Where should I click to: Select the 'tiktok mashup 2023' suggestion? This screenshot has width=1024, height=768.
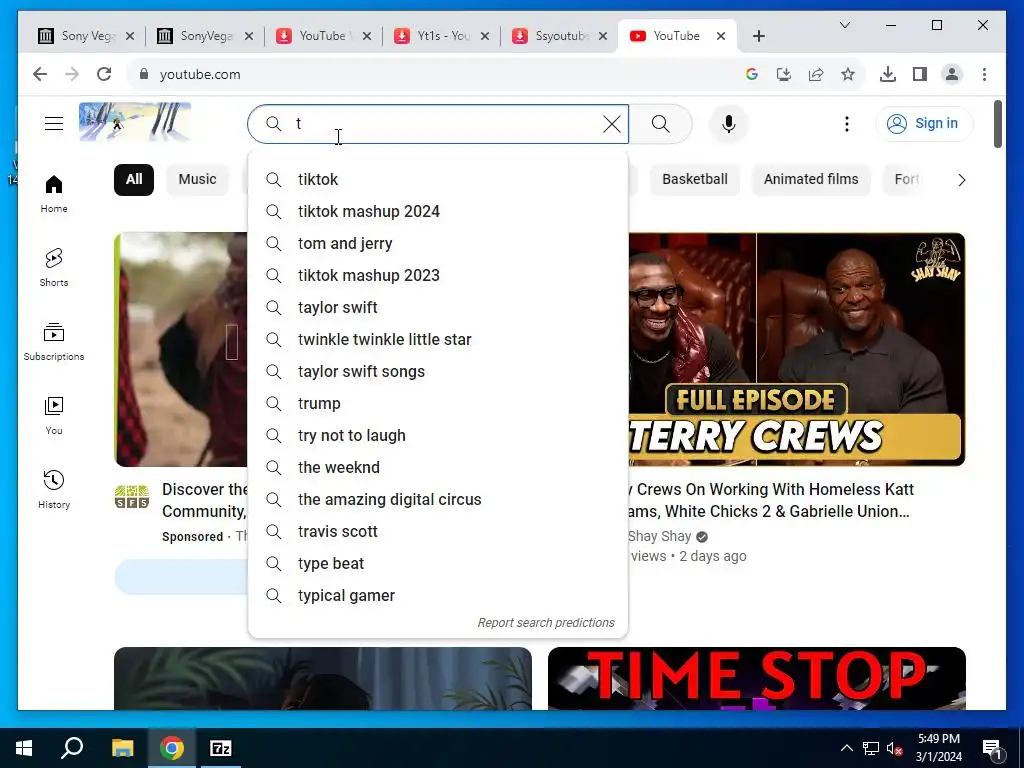tap(438, 275)
